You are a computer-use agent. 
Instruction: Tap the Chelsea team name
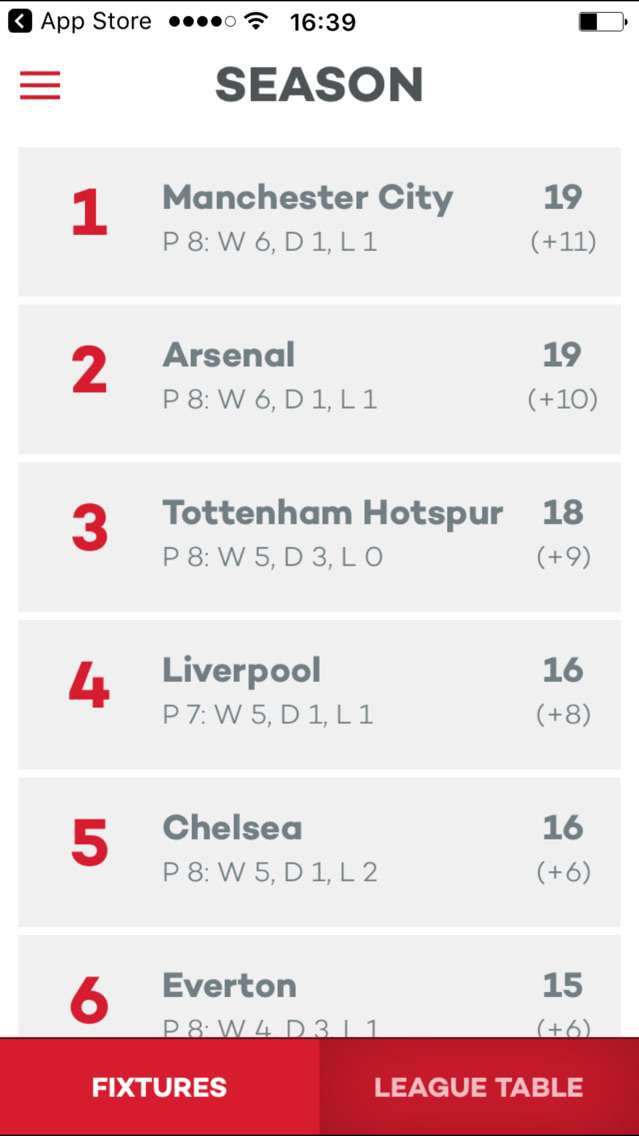[x=232, y=827]
